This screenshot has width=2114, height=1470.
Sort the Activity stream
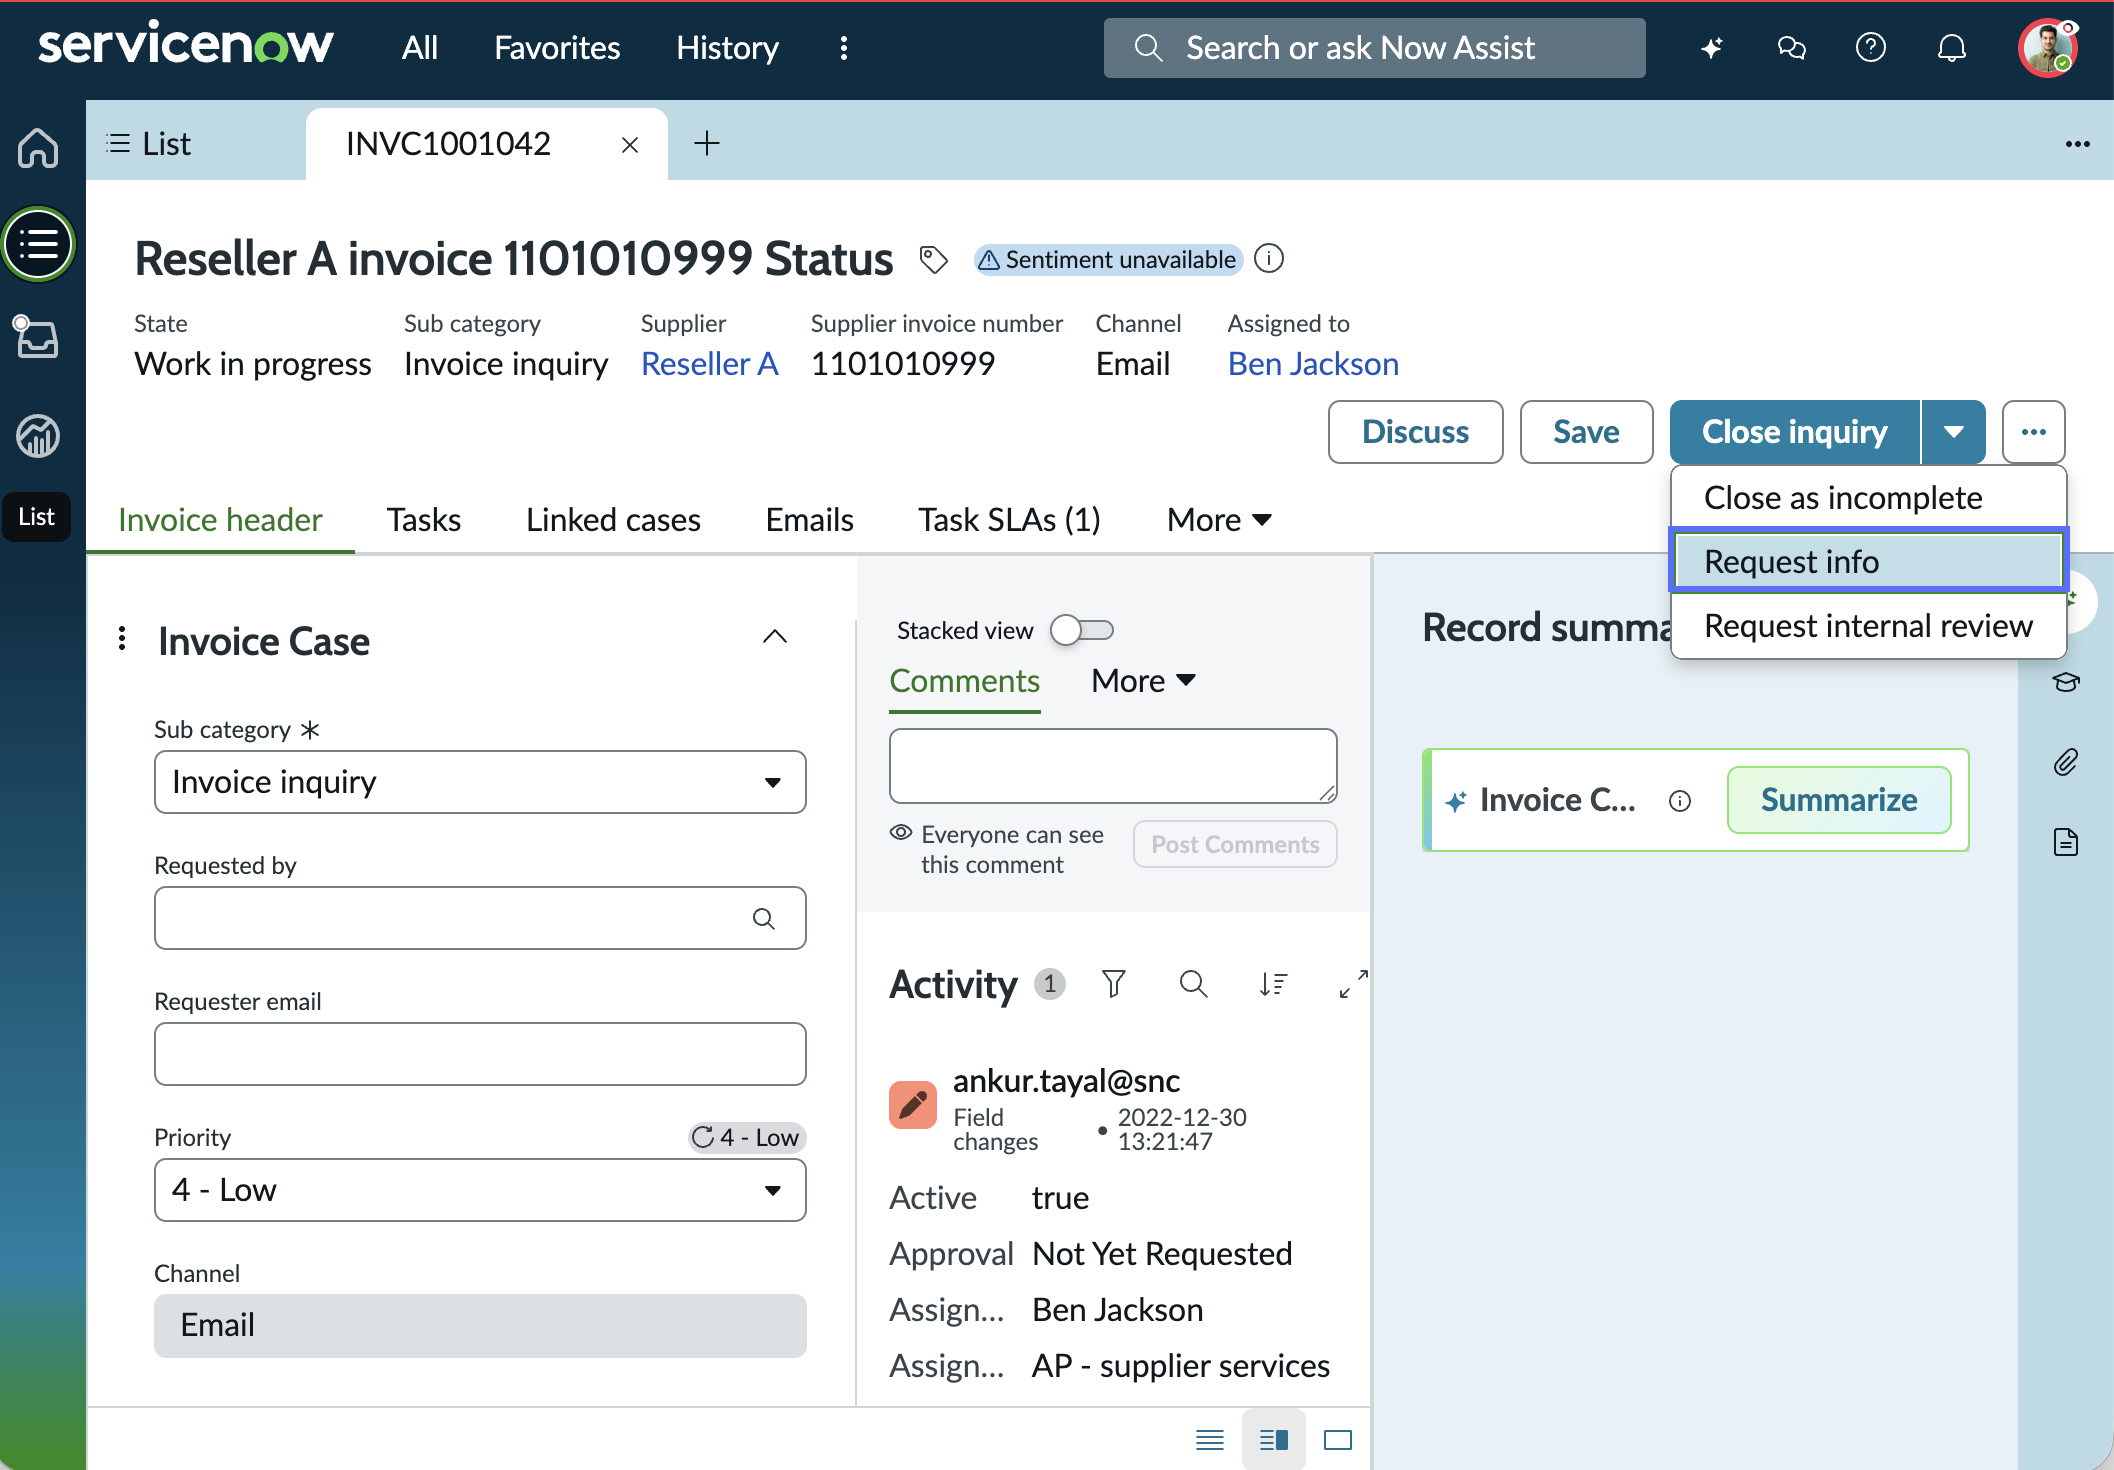[x=1273, y=984]
